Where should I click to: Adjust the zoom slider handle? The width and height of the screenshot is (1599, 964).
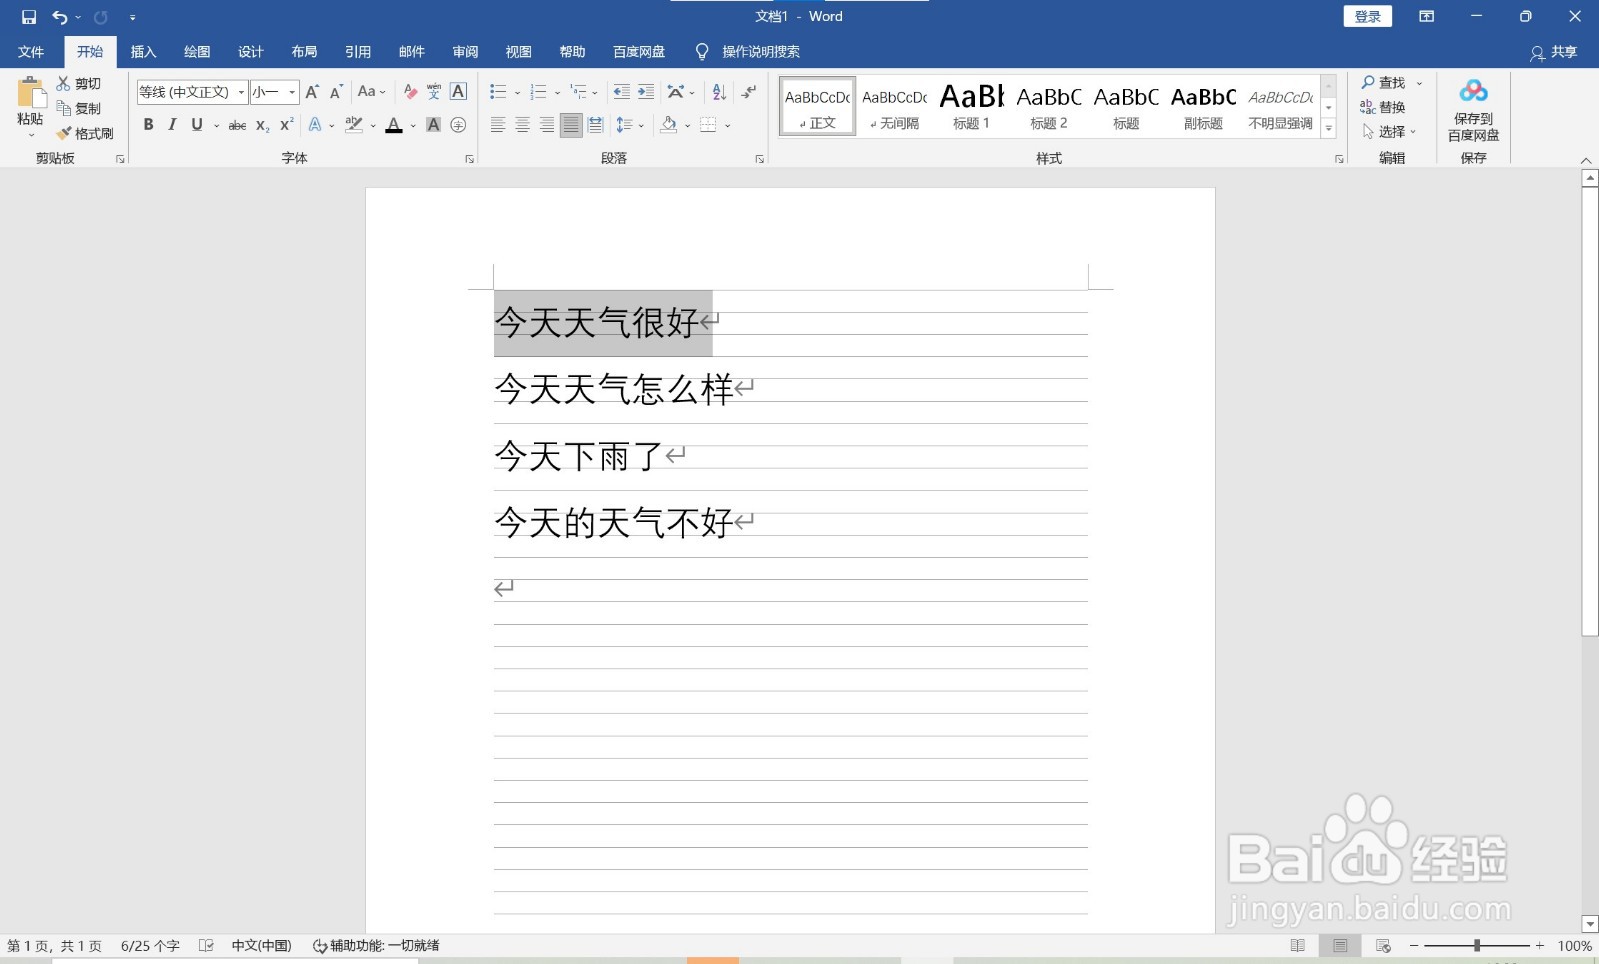tap(1476, 946)
